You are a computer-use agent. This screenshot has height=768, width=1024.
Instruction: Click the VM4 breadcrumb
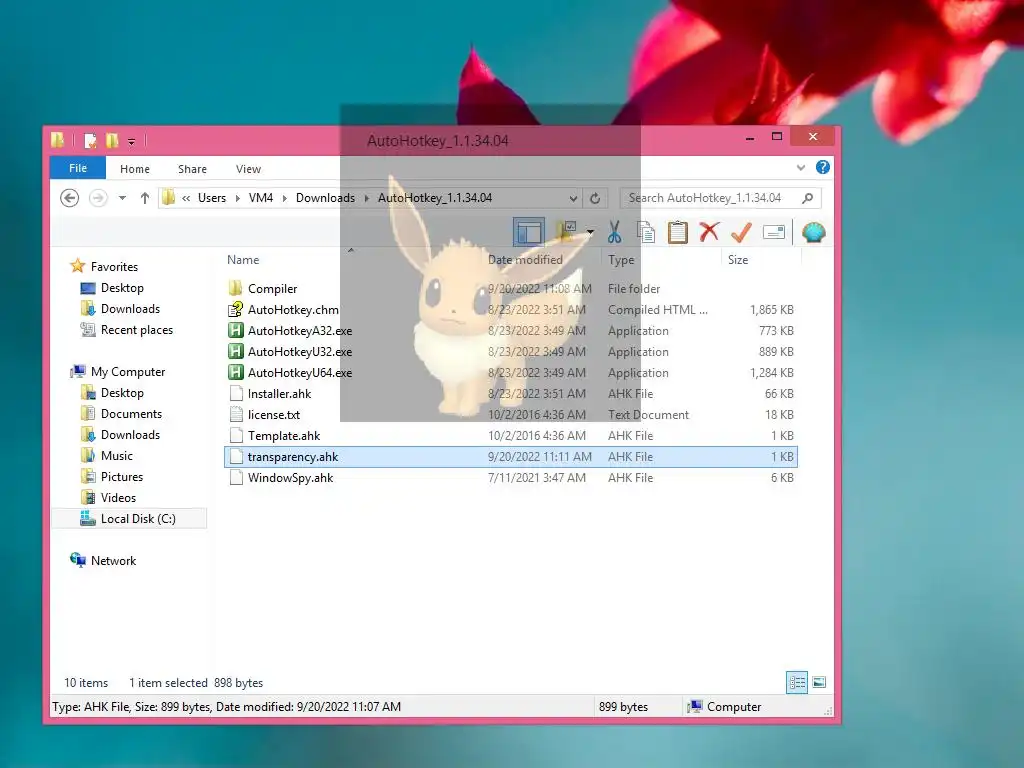[261, 197]
